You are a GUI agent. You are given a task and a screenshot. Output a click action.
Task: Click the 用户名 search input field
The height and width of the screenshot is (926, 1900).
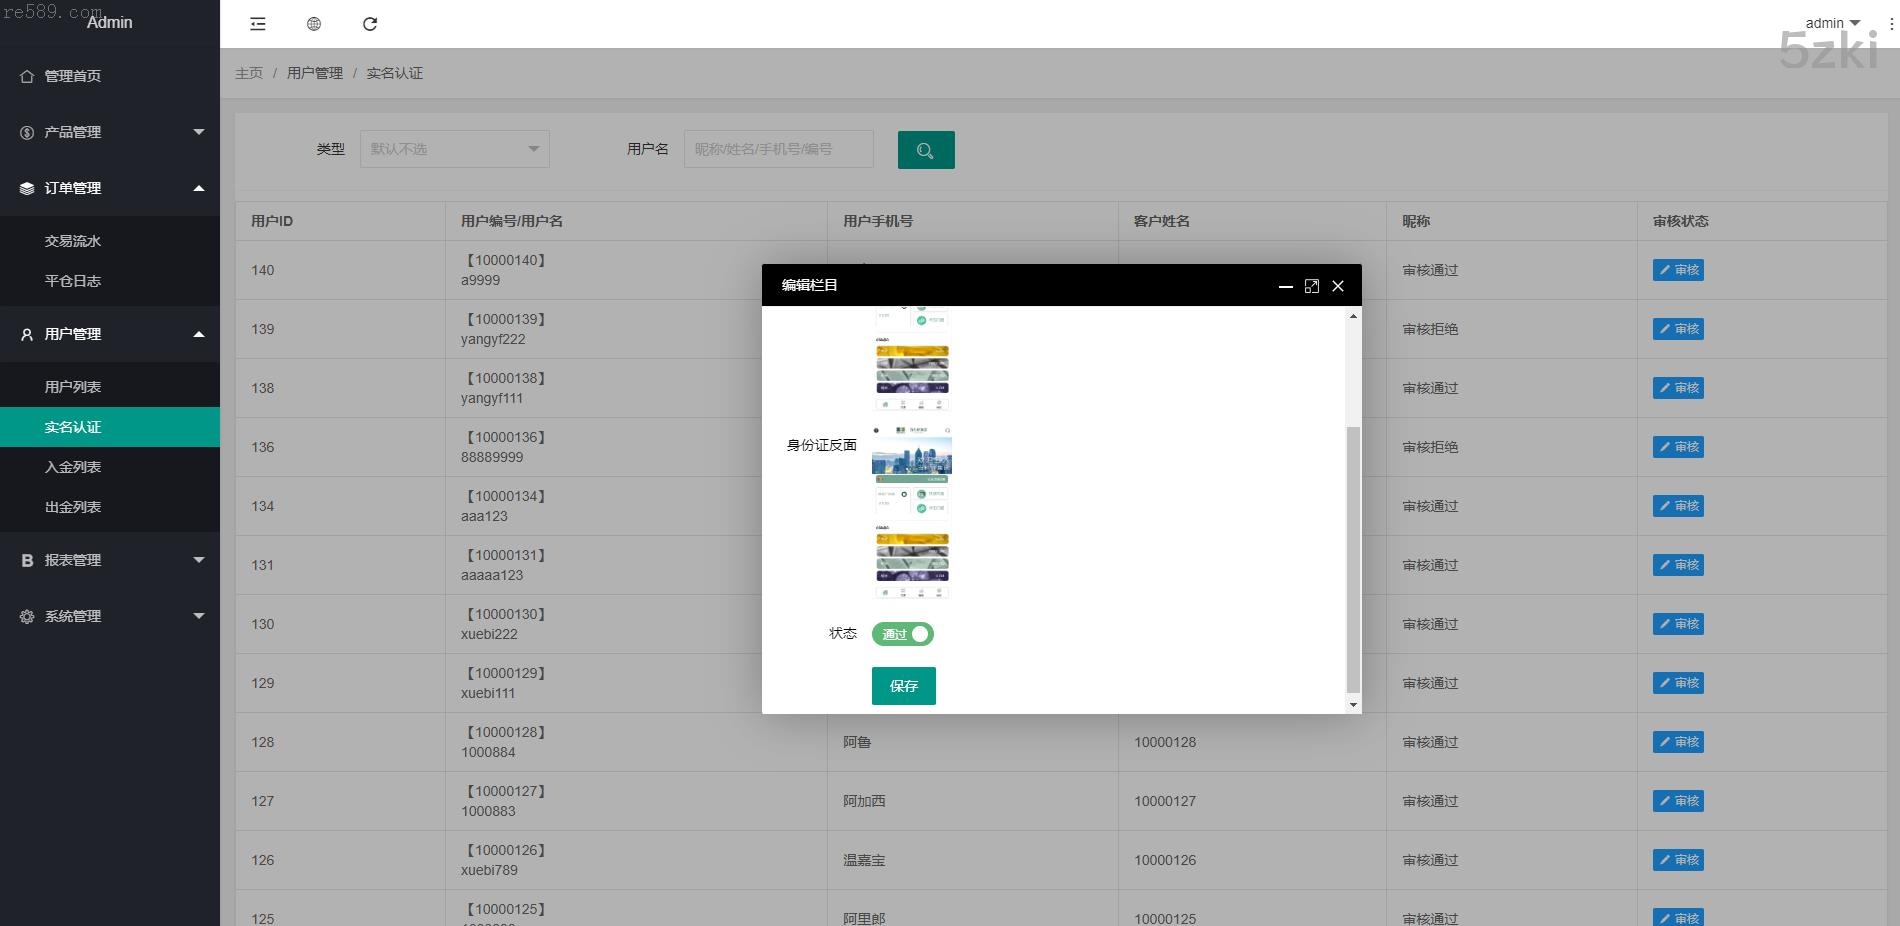click(778, 149)
